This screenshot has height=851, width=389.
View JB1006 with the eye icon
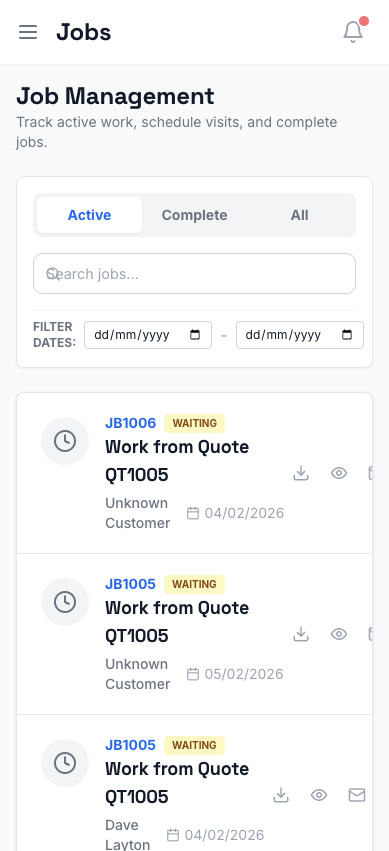click(339, 473)
